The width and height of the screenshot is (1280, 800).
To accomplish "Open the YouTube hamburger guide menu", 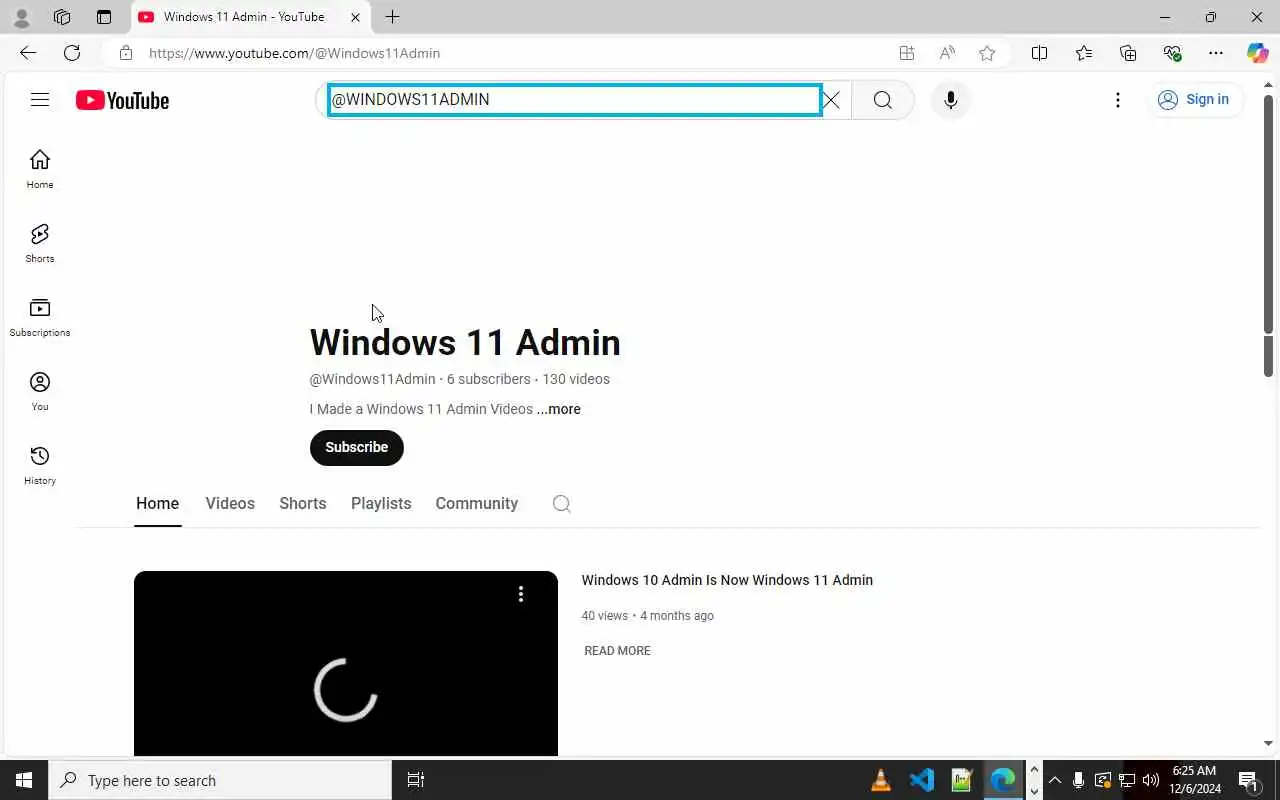I will [x=40, y=100].
